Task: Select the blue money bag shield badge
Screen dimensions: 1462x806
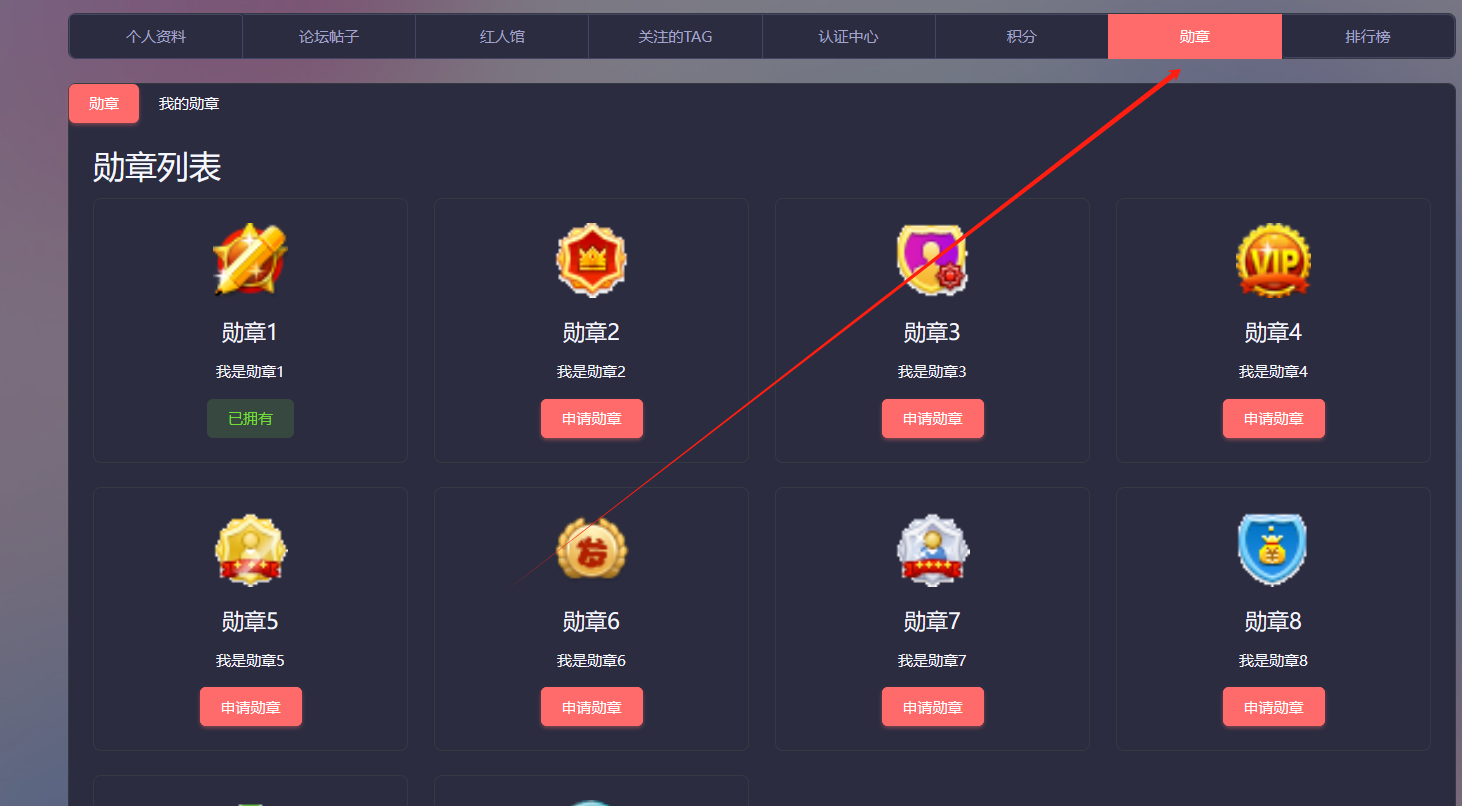Action: coord(1273,549)
